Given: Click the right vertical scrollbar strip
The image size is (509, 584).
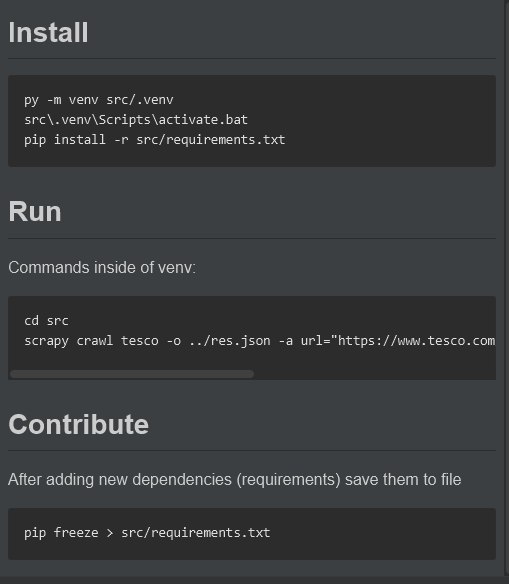Looking at the screenshot, I should [506, 292].
